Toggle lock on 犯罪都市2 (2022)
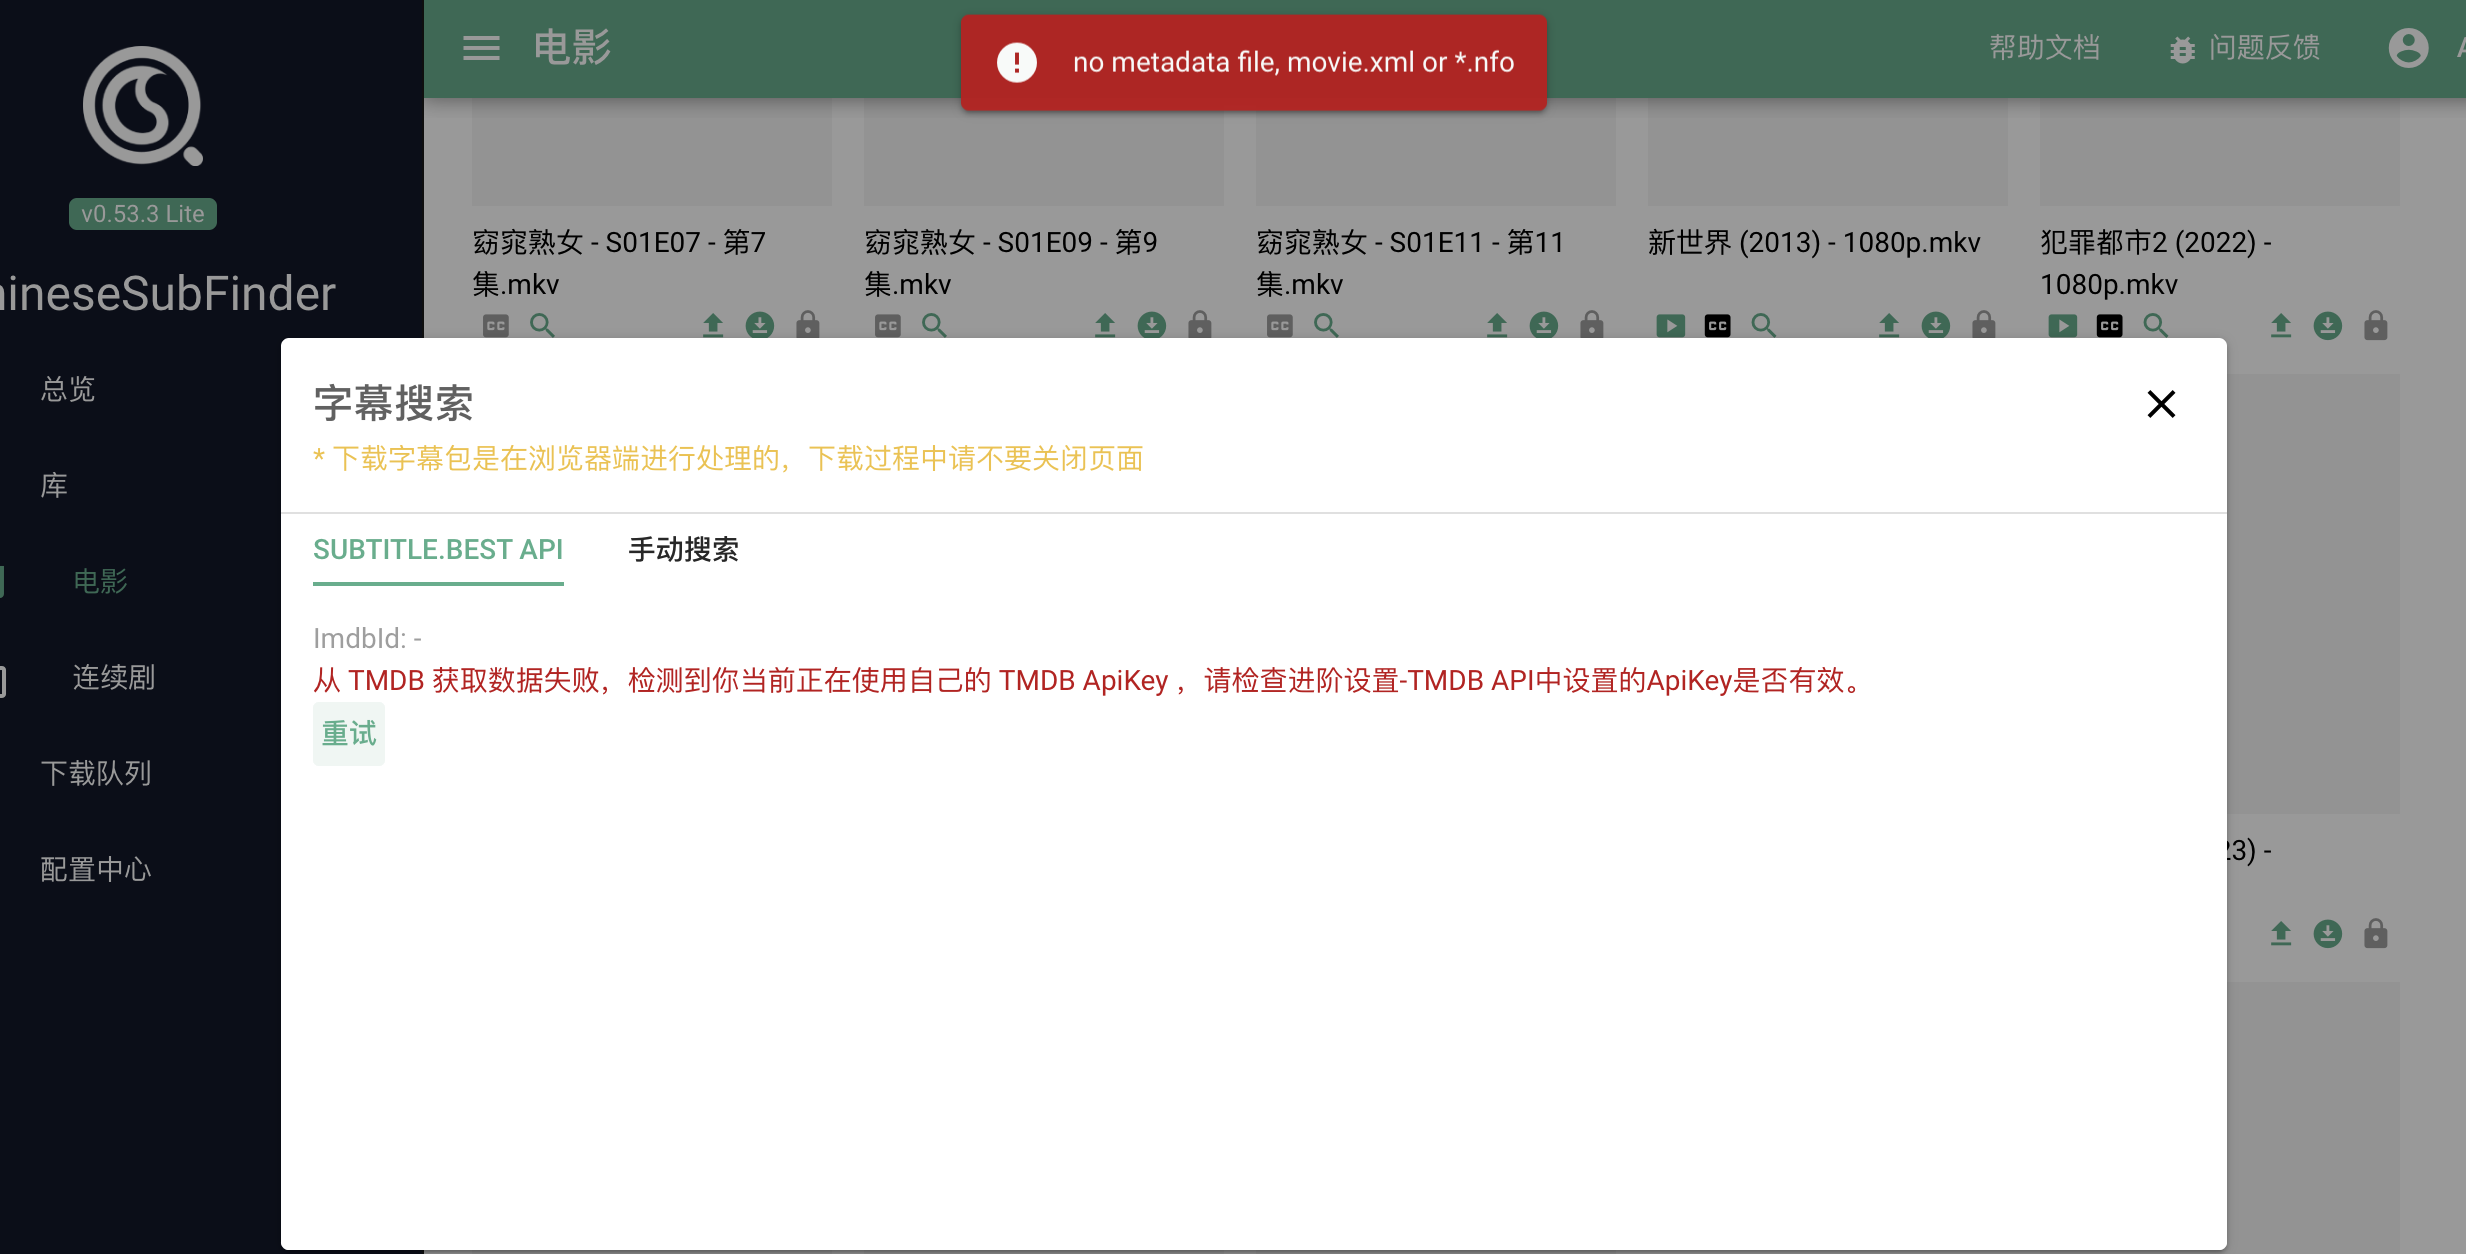The width and height of the screenshot is (2466, 1254). click(x=2375, y=325)
